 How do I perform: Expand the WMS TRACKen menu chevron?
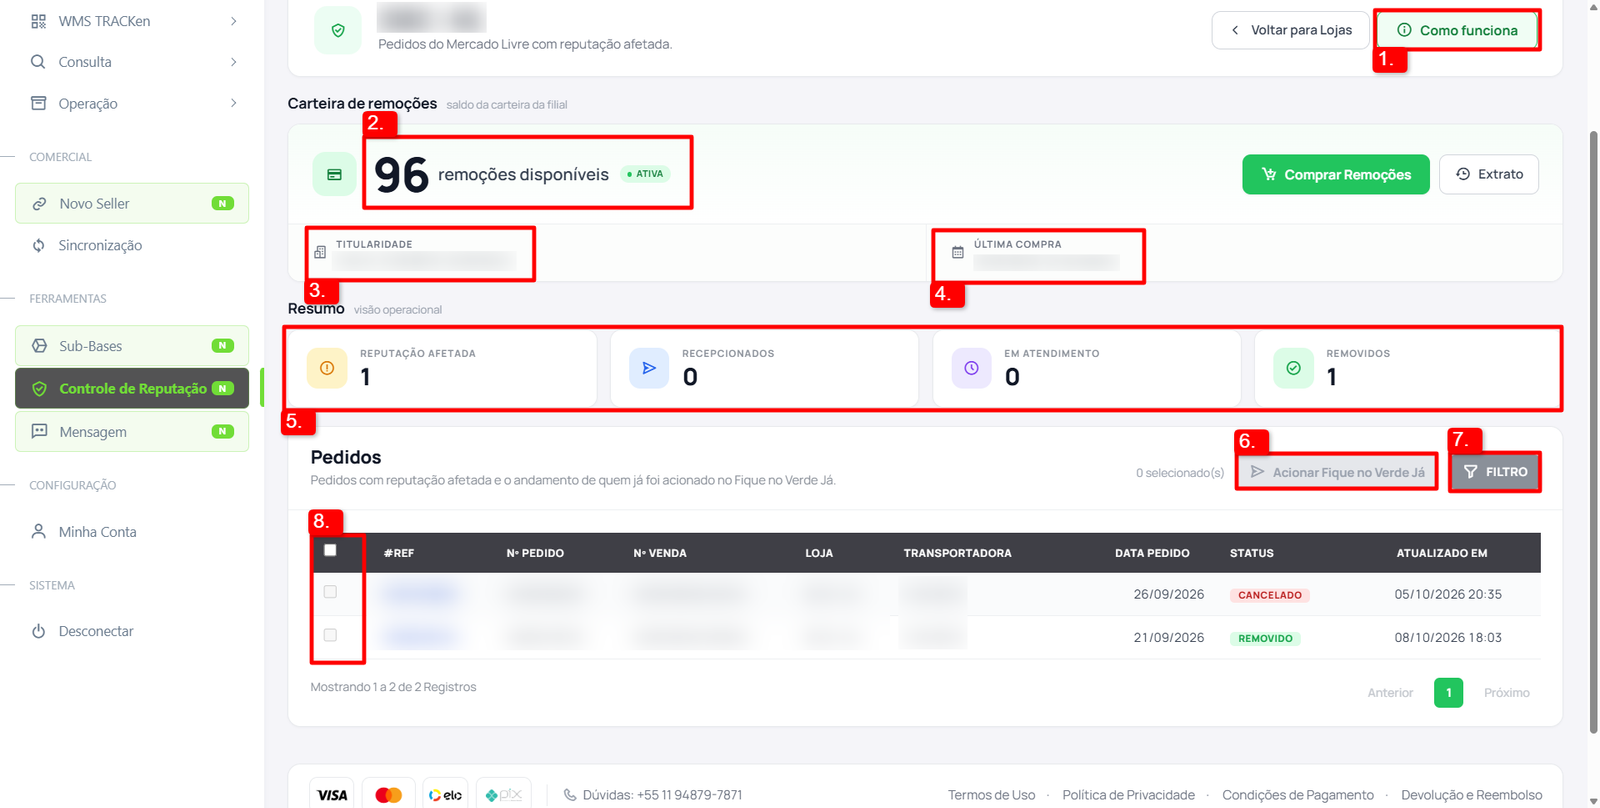233,21
